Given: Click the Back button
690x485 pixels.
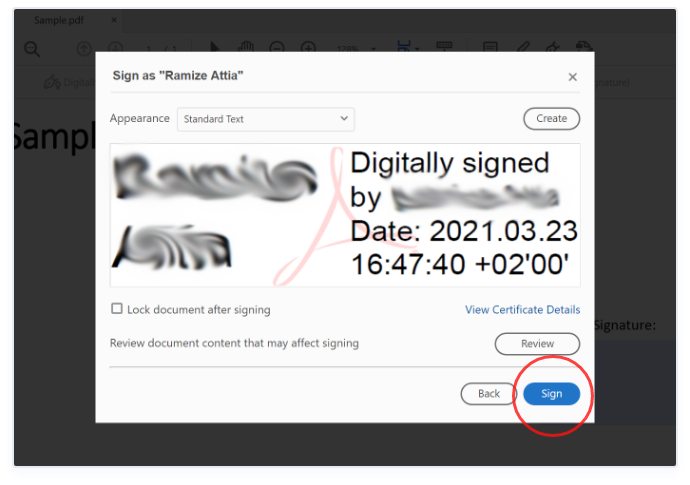Looking at the screenshot, I should click(488, 393).
